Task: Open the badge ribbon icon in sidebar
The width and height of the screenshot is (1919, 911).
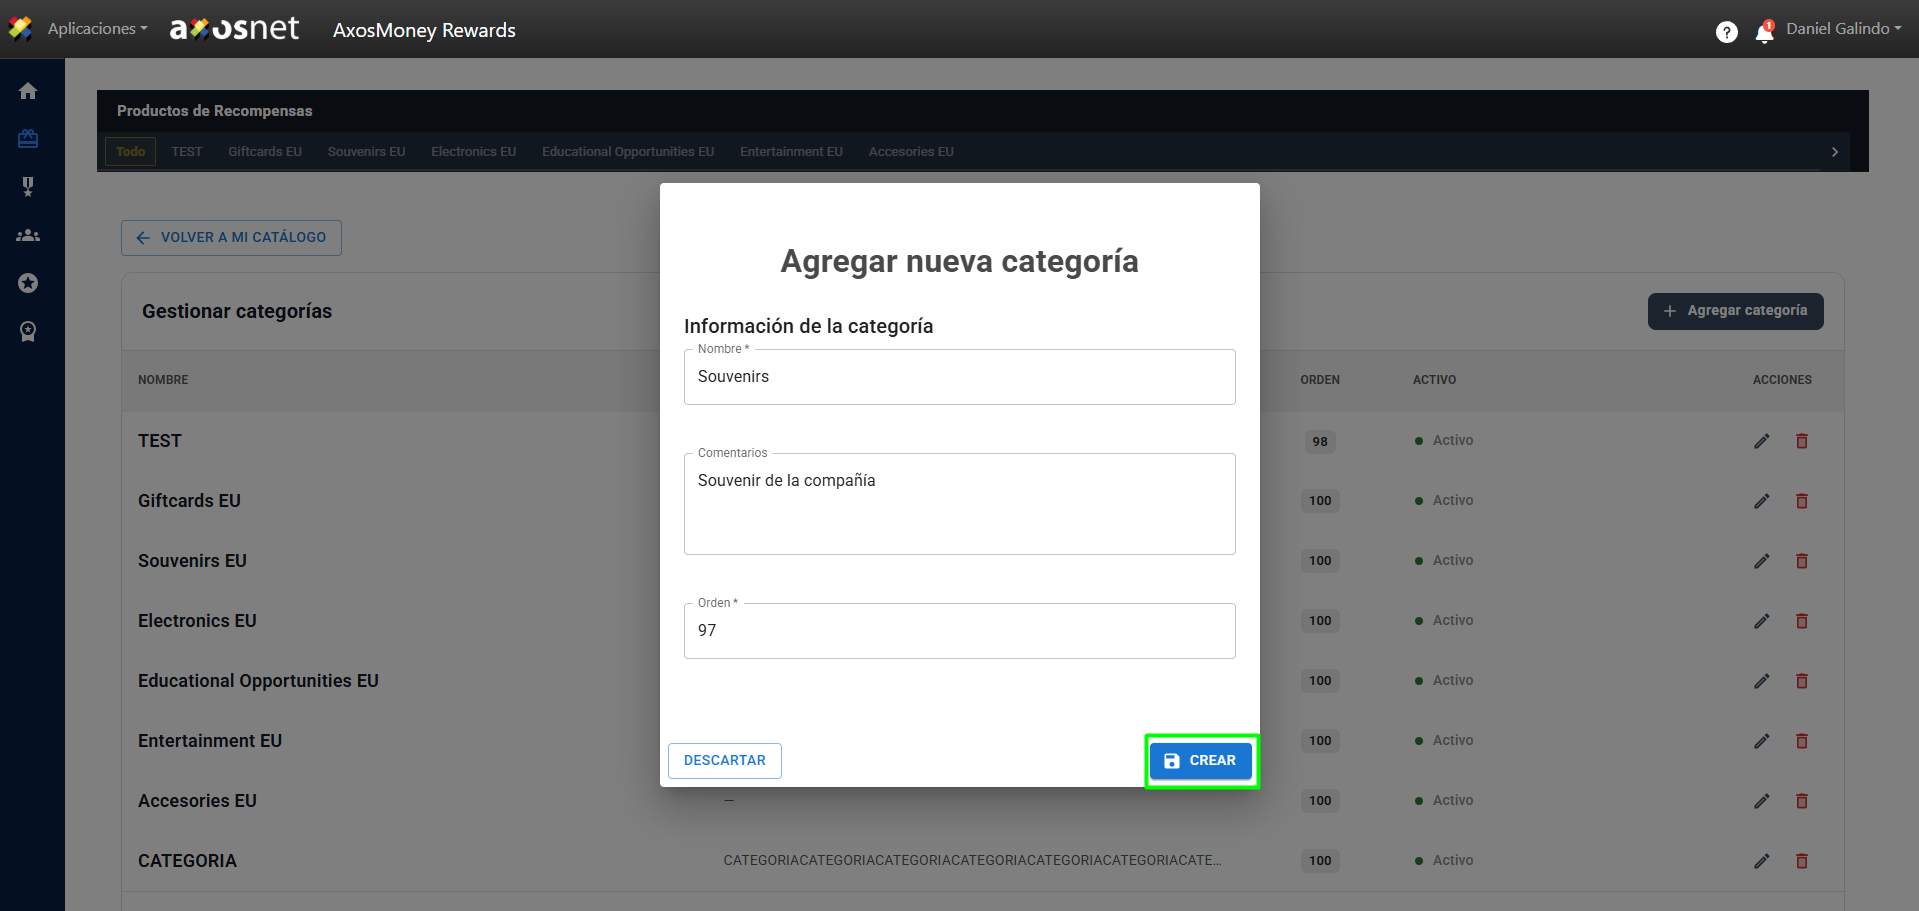Action: (x=28, y=331)
